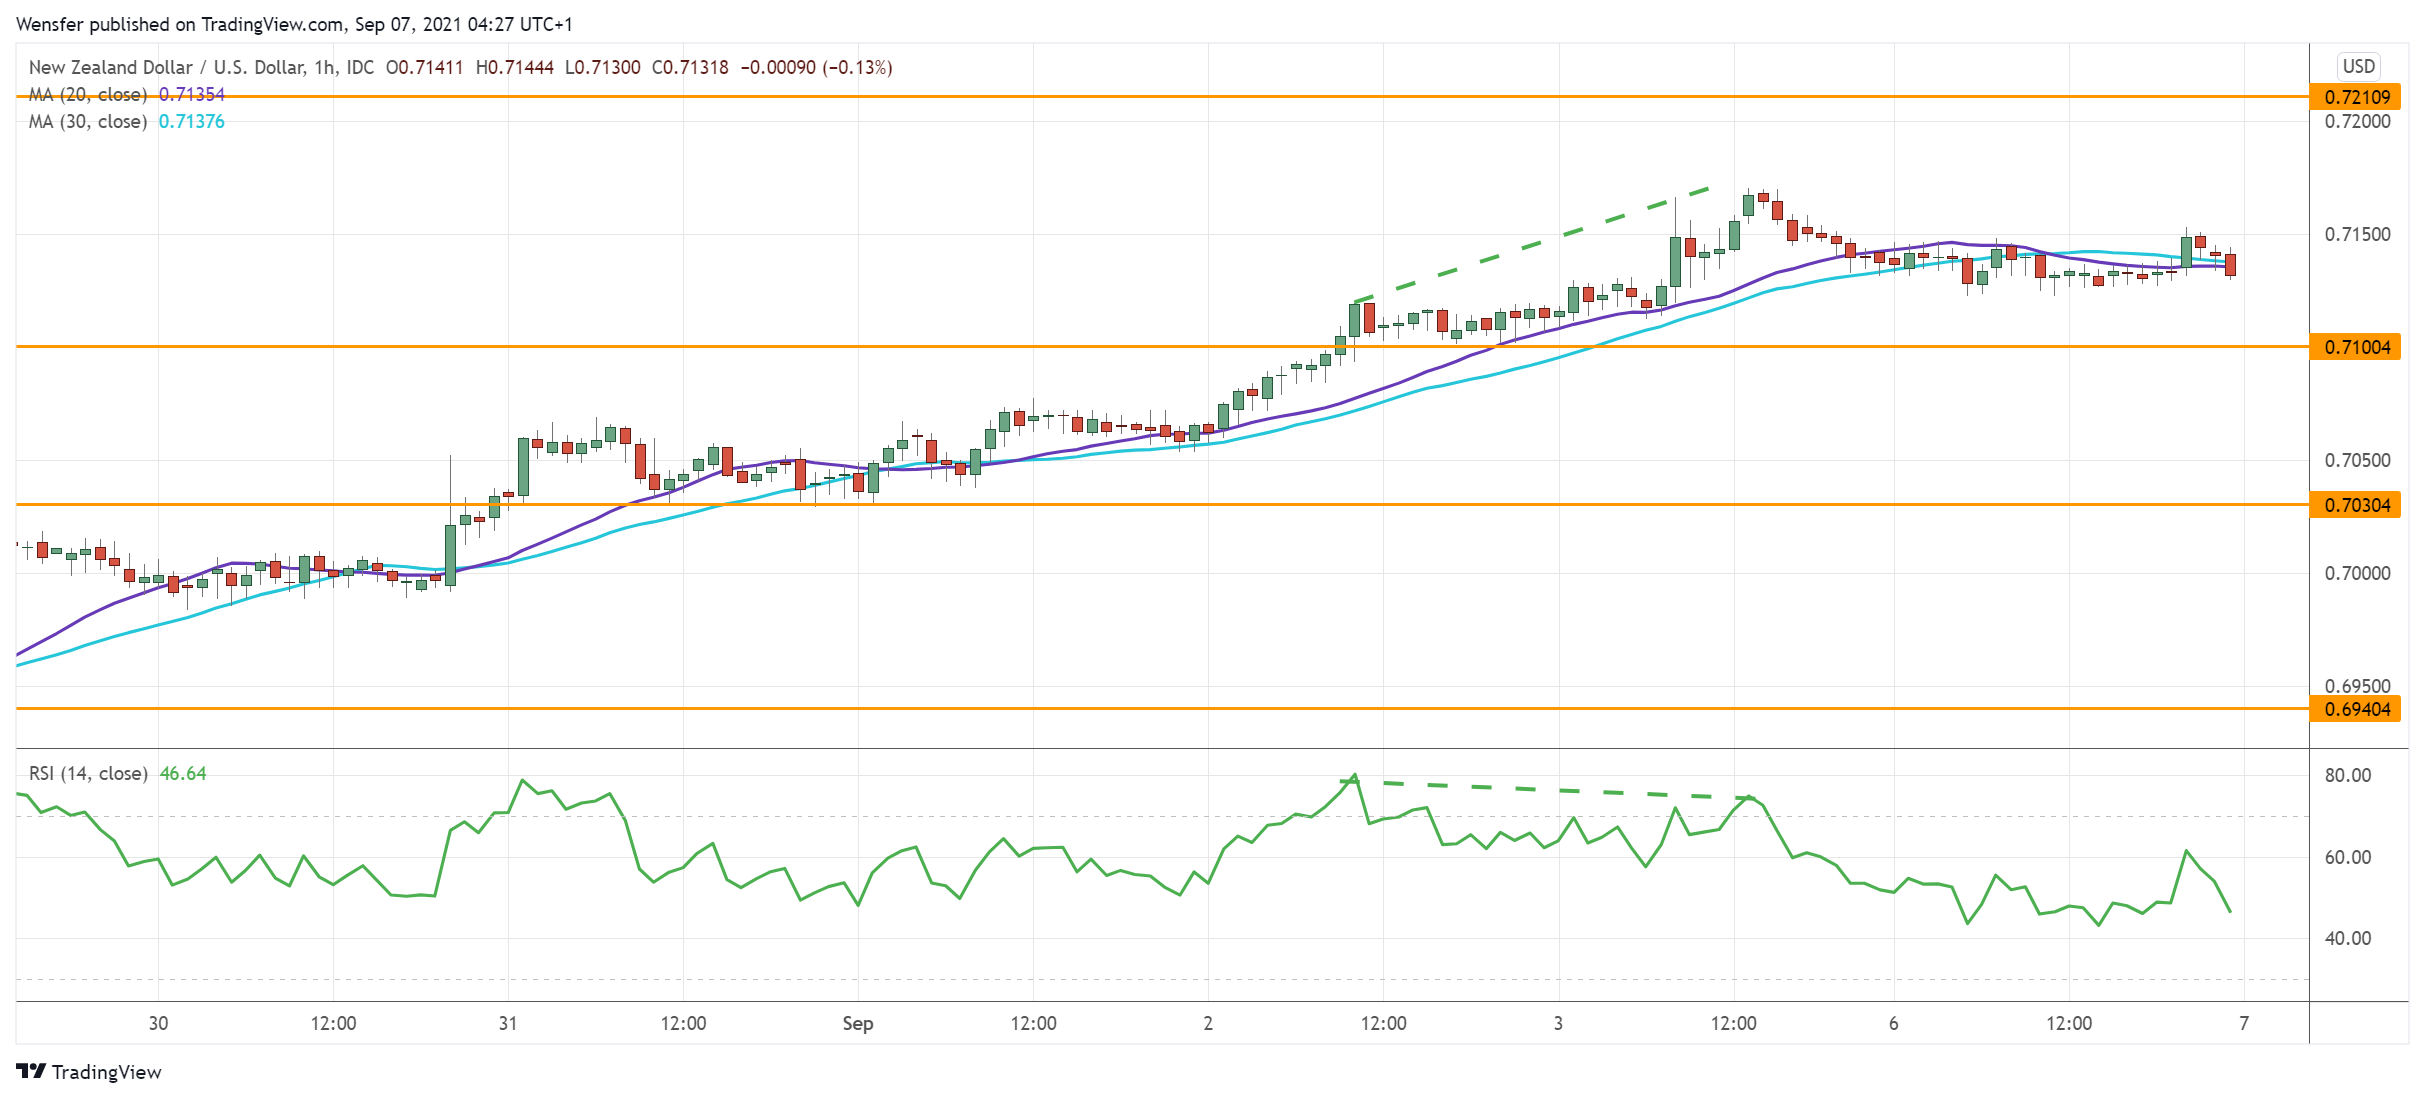
Task: Select the 0.72109 orange price label
Action: [x=2356, y=97]
